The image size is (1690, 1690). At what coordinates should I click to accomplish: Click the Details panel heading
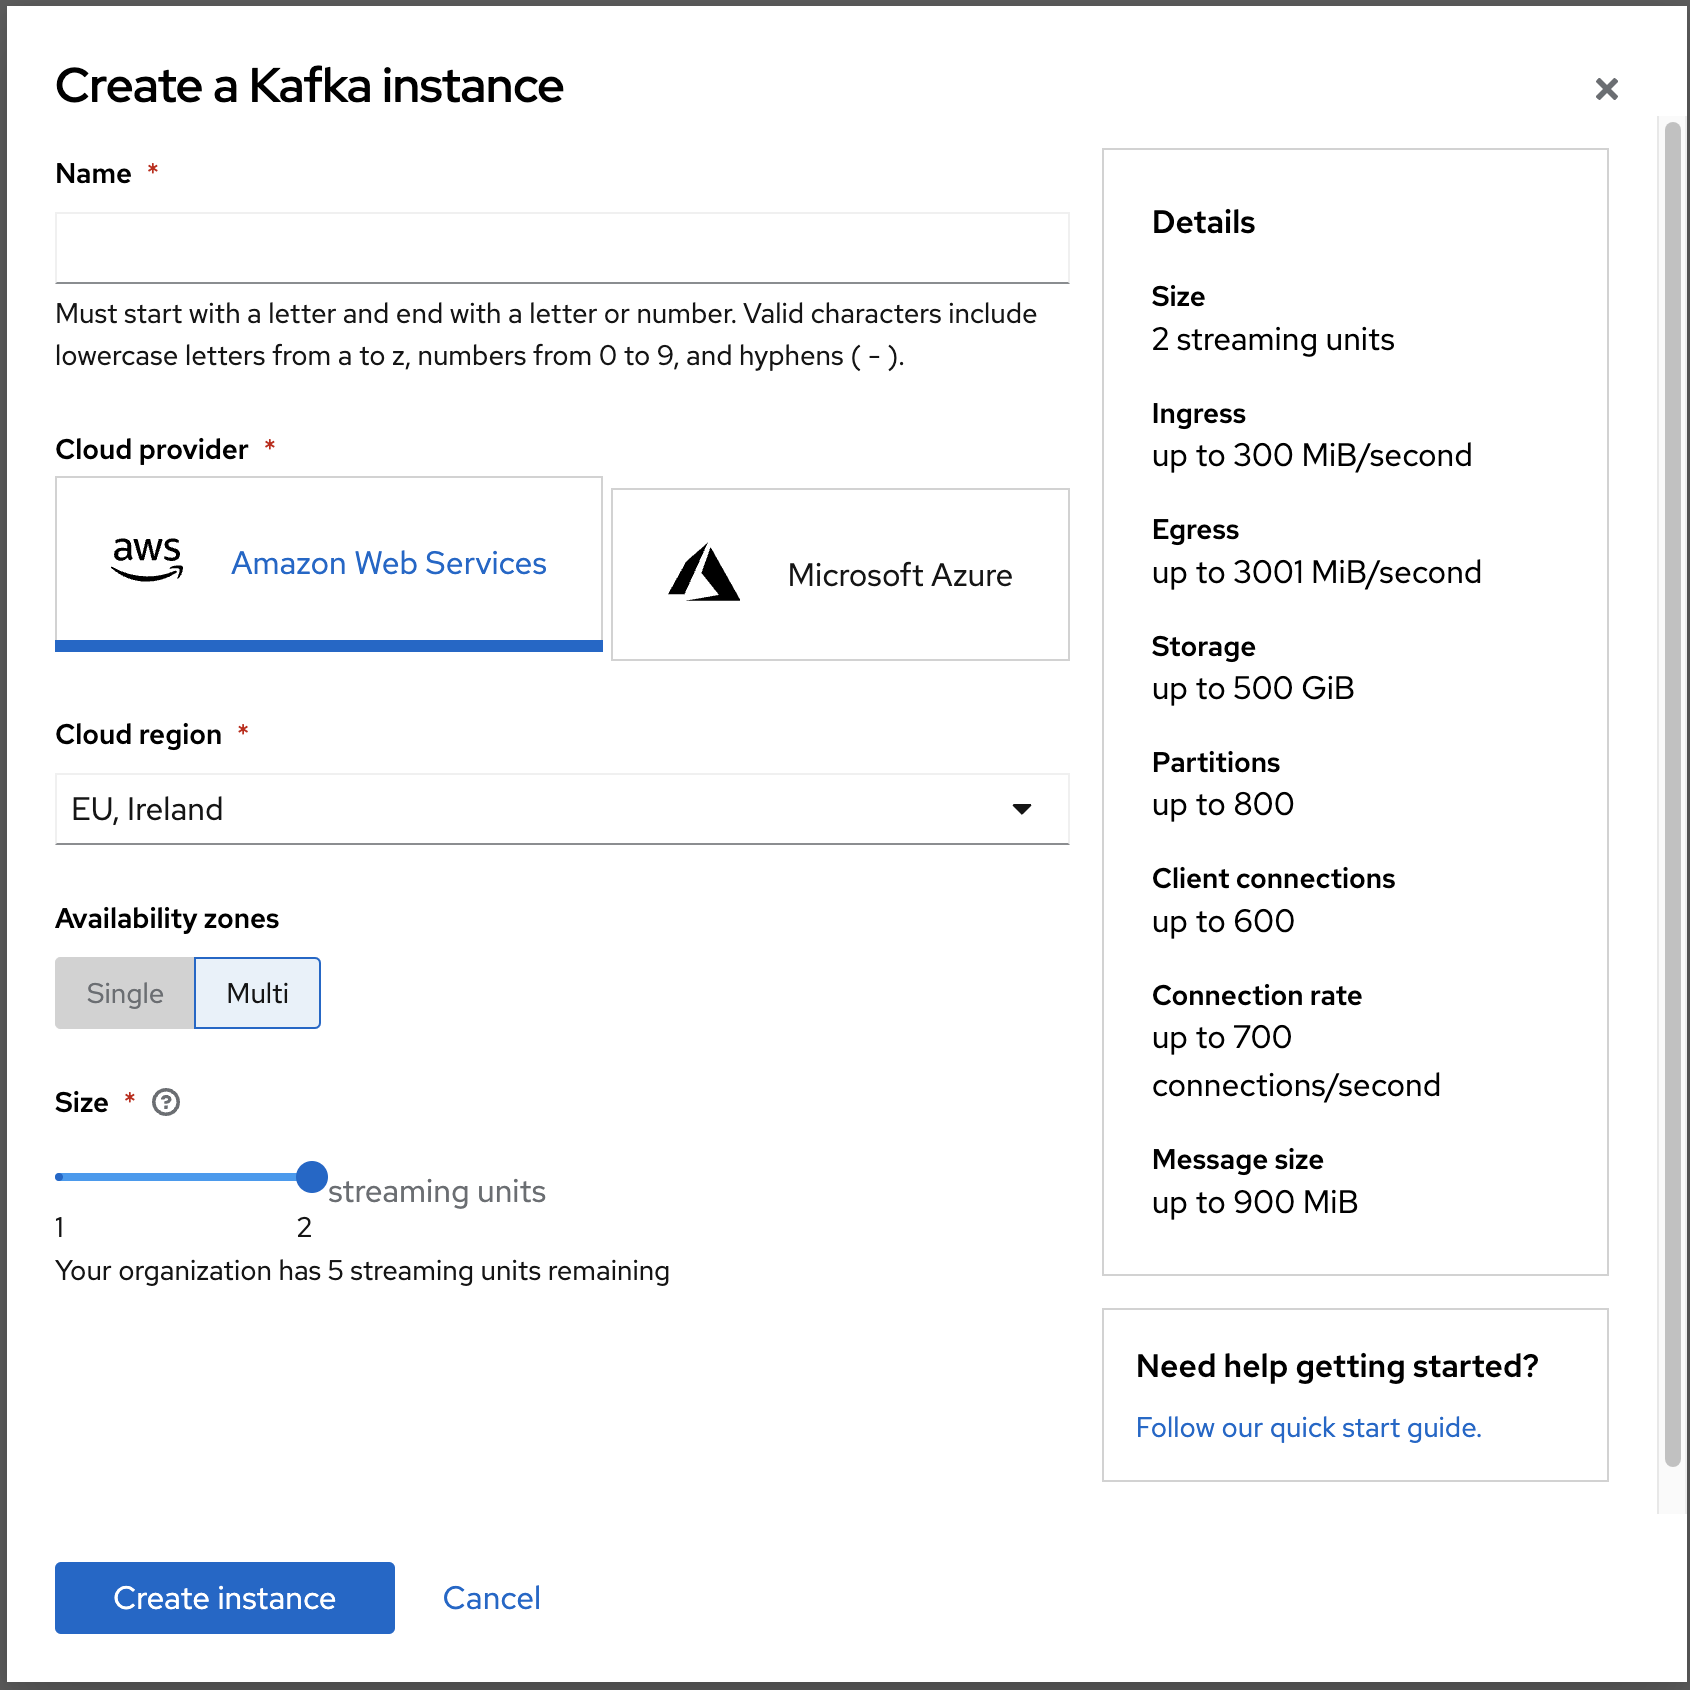[1203, 222]
